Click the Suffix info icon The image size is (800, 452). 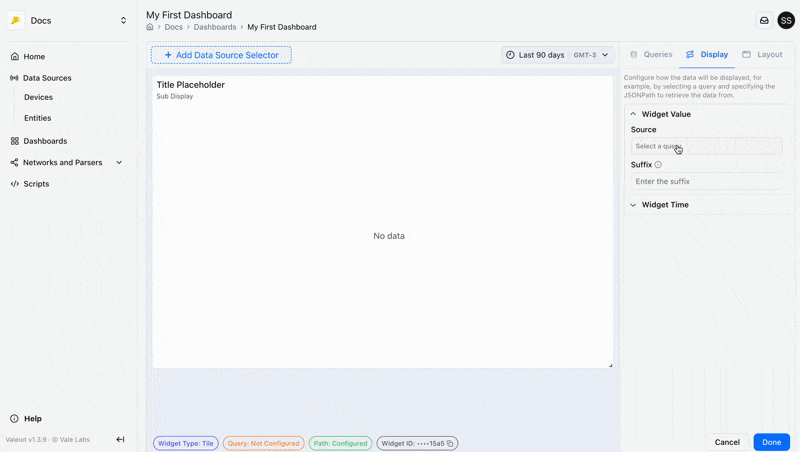pyautogui.click(x=658, y=165)
